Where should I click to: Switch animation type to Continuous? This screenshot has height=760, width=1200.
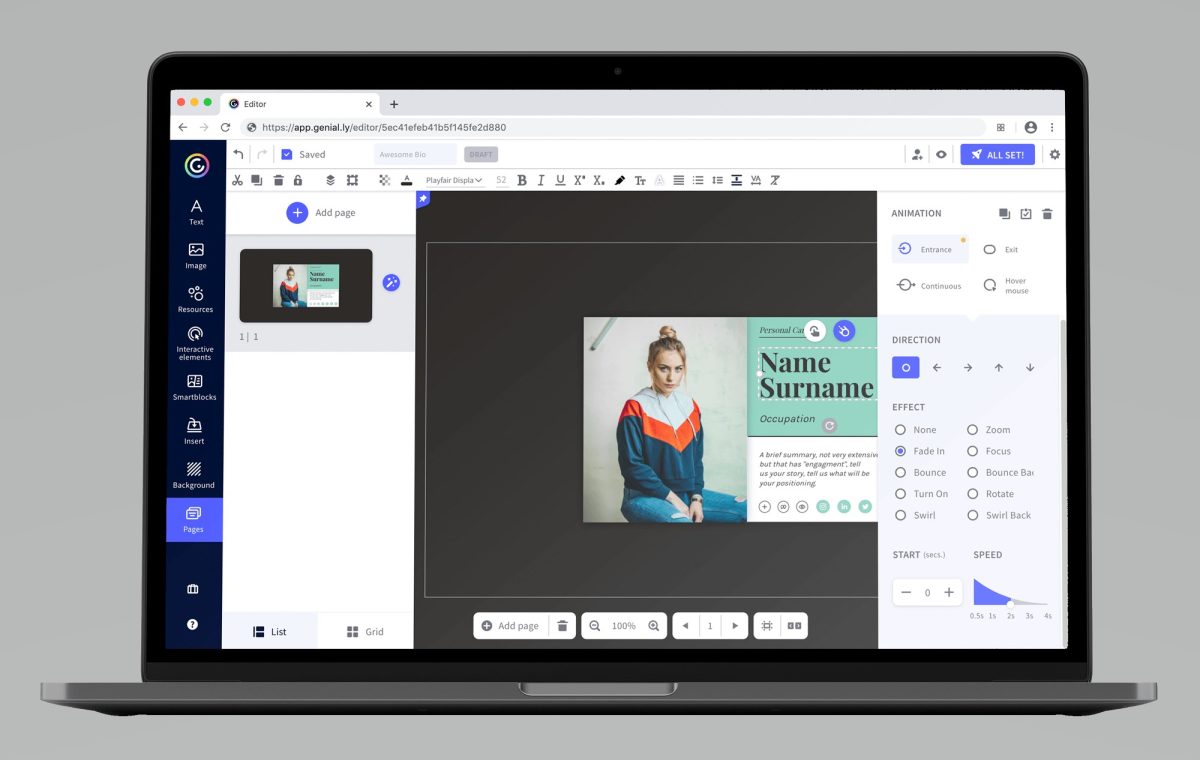tap(930, 285)
